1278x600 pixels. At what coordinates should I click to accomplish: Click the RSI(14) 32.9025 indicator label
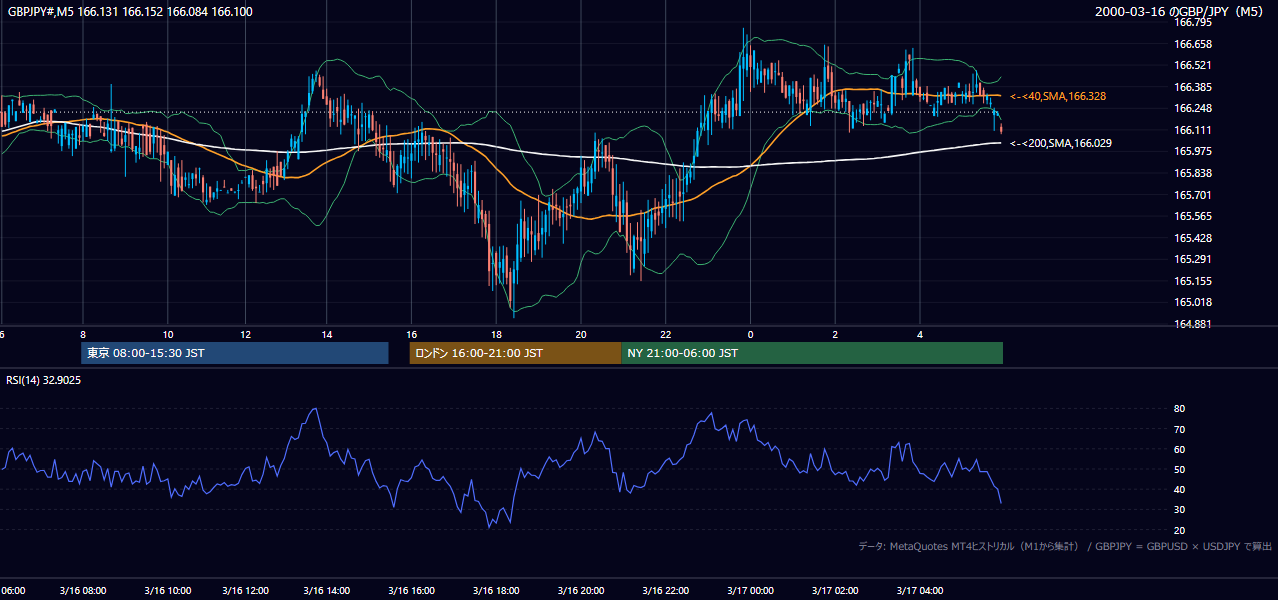coord(44,380)
